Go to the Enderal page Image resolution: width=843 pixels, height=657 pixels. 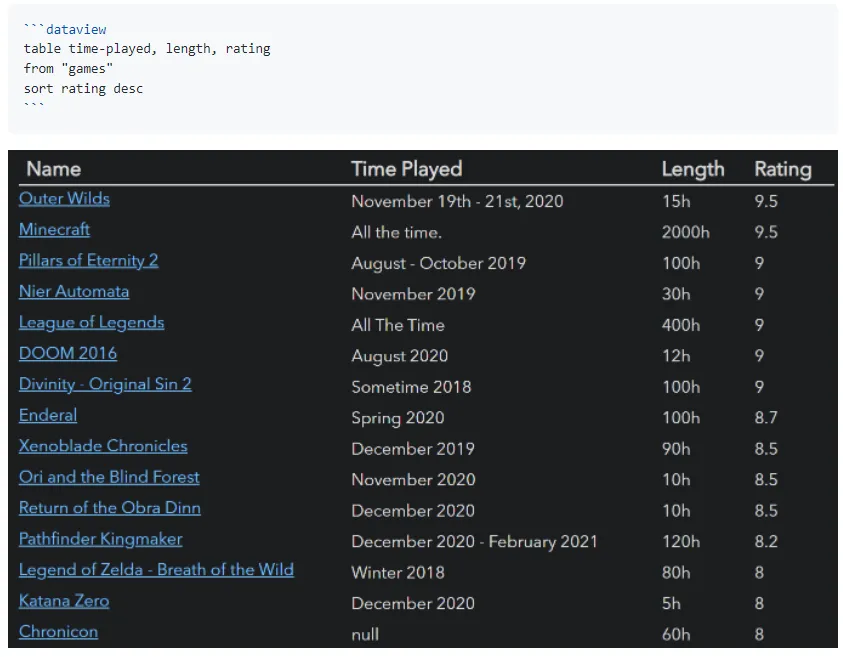tap(47, 416)
